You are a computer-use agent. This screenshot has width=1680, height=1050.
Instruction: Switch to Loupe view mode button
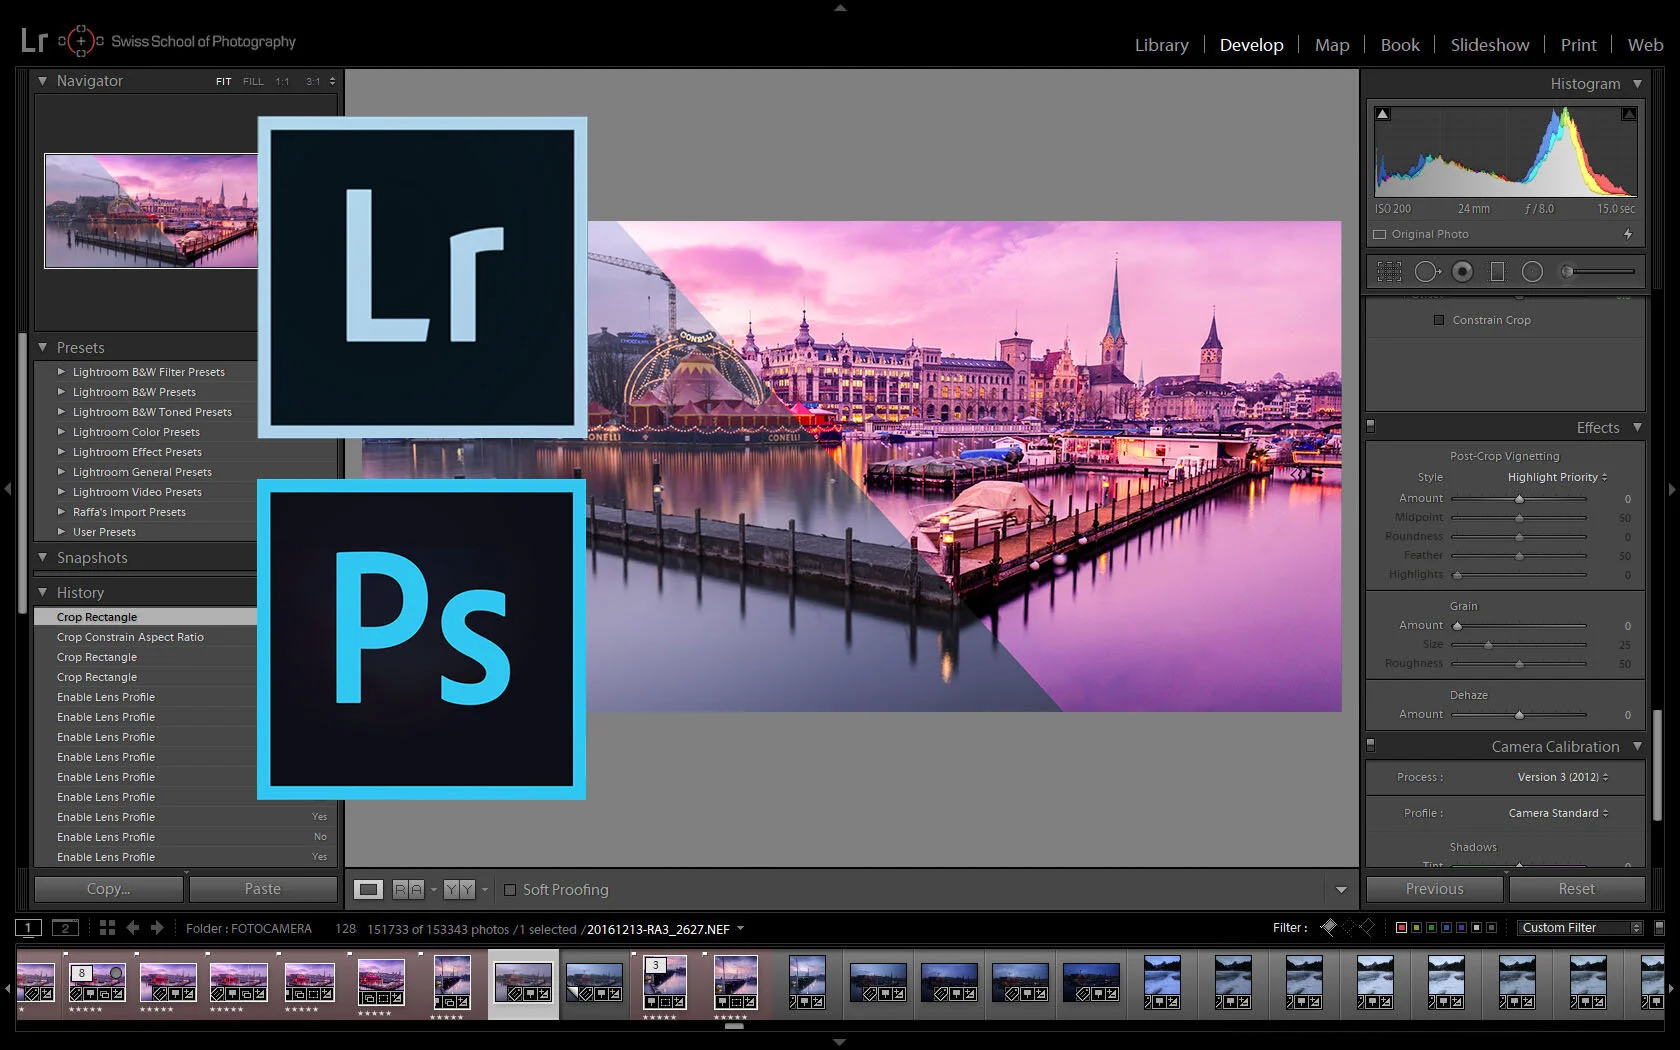(x=369, y=890)
